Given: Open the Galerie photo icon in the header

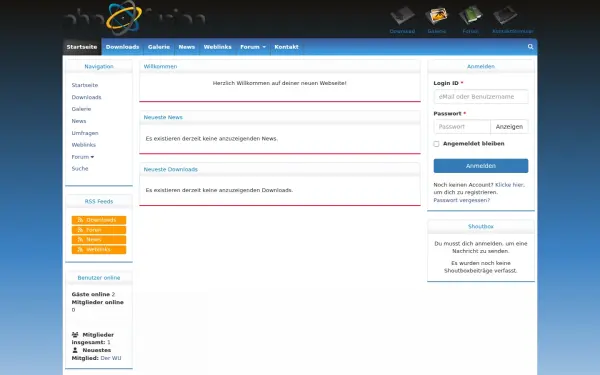Looking at the screenshot, I should point(437,16).
